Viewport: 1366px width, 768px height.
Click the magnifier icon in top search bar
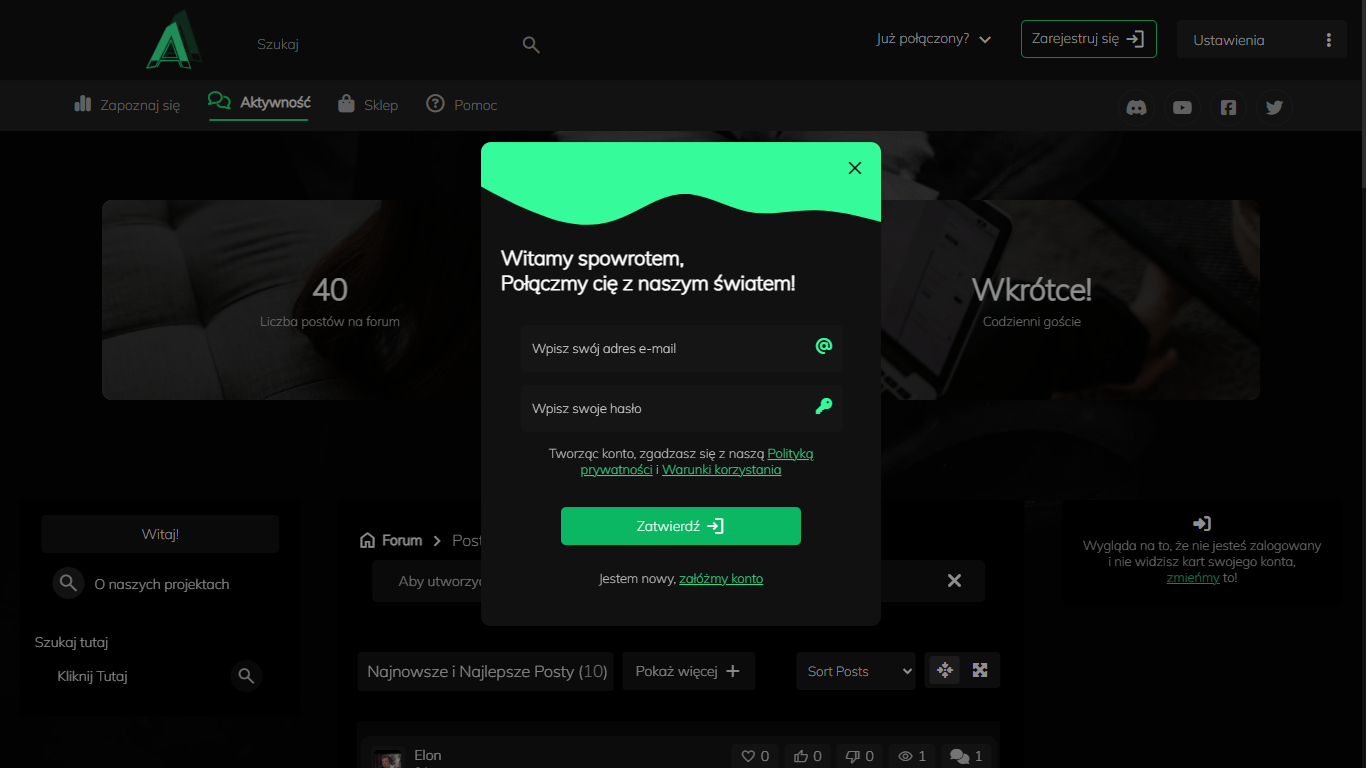click(531, 45)
